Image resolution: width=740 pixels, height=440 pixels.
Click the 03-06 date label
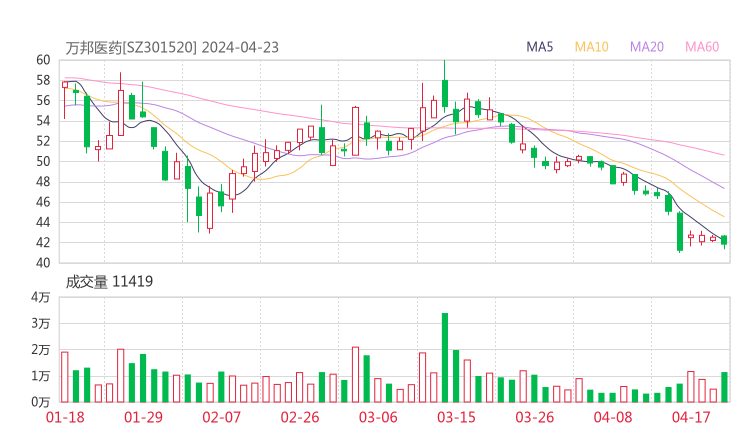click(378, 417)
